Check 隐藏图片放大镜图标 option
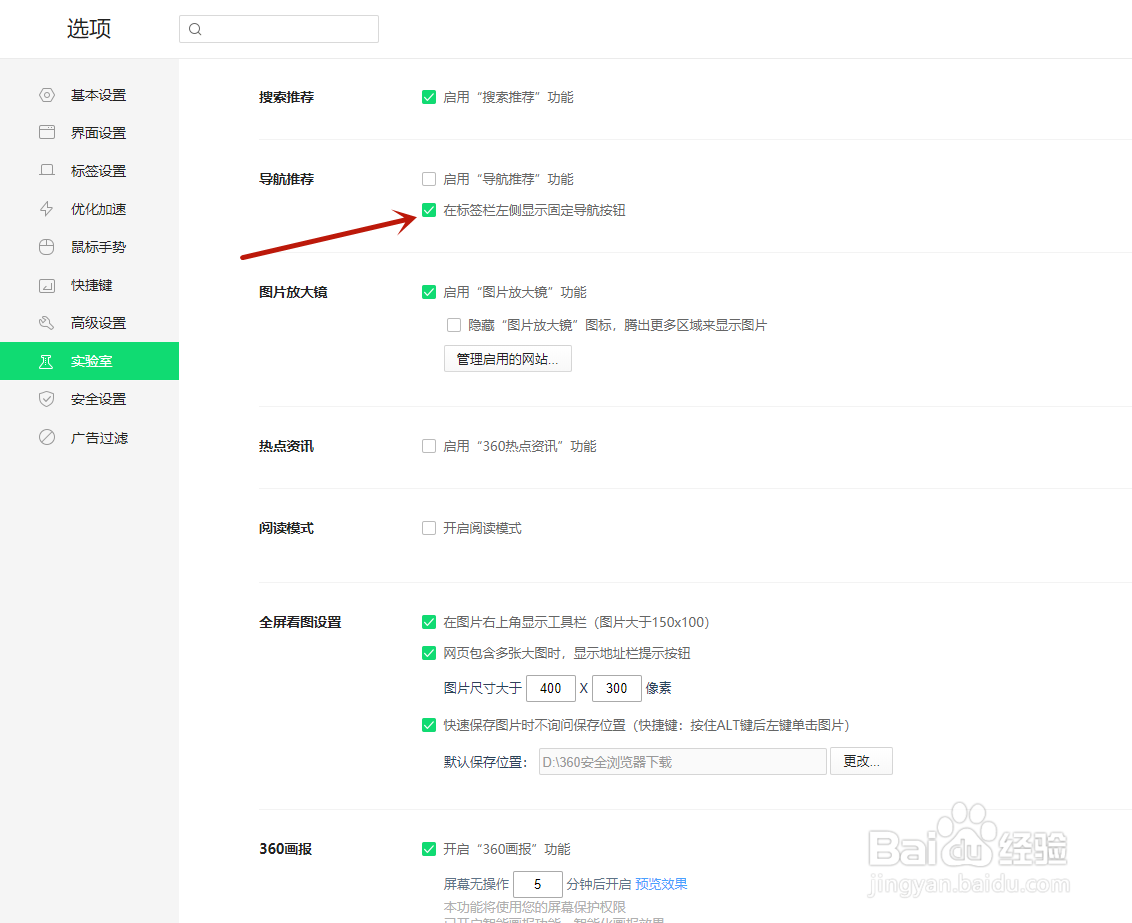 [454, 325]
